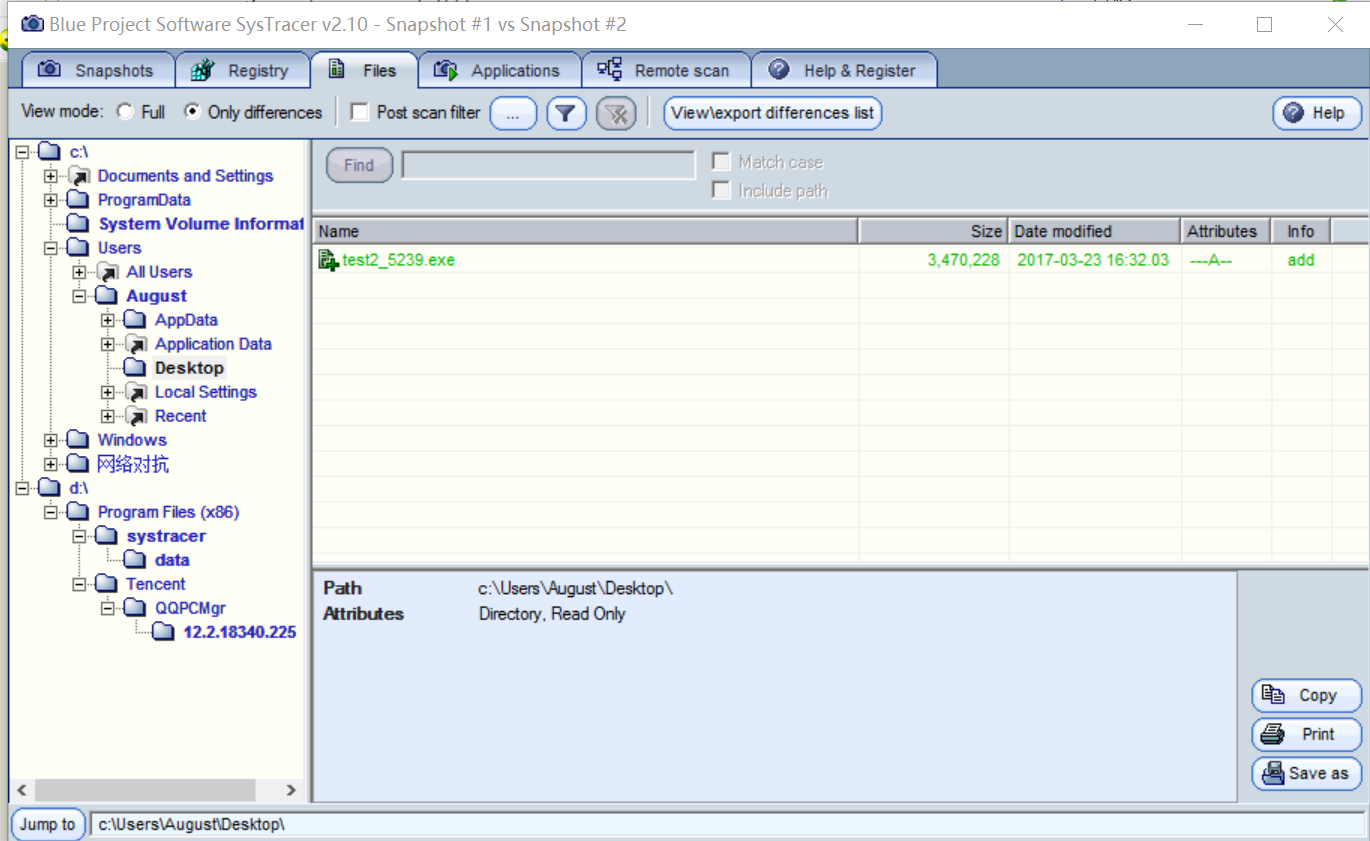Click the Find search text field
This screenshot has height=841, width=1370.
coord(548,165)
